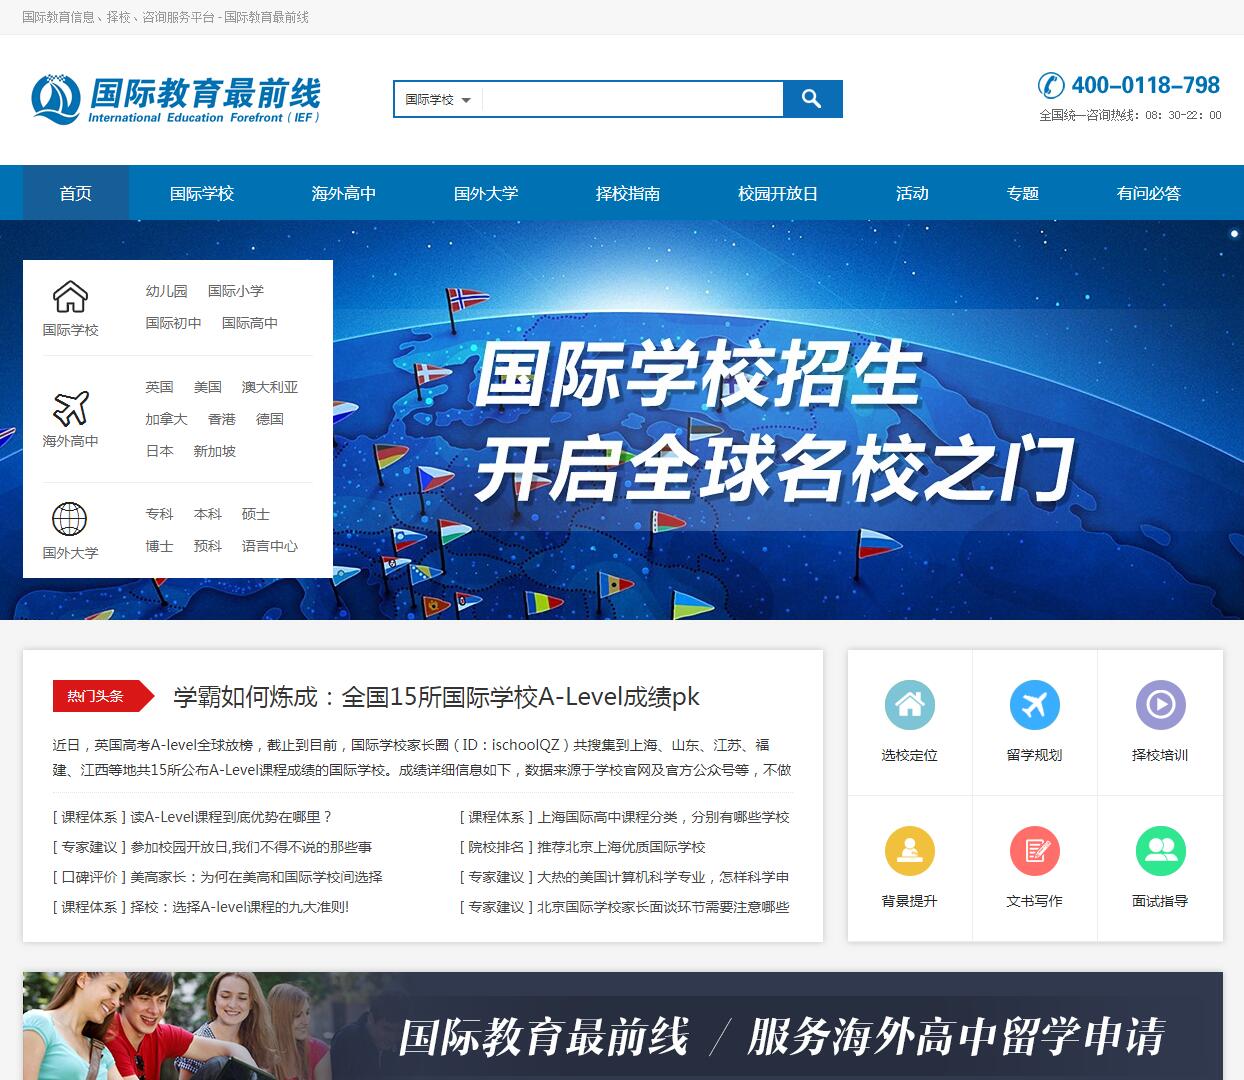The height and width of the screenshot is (1080, 1244).
Task: Click the 服务海外高中留学申请 banner
Action: click(623, 1026)
